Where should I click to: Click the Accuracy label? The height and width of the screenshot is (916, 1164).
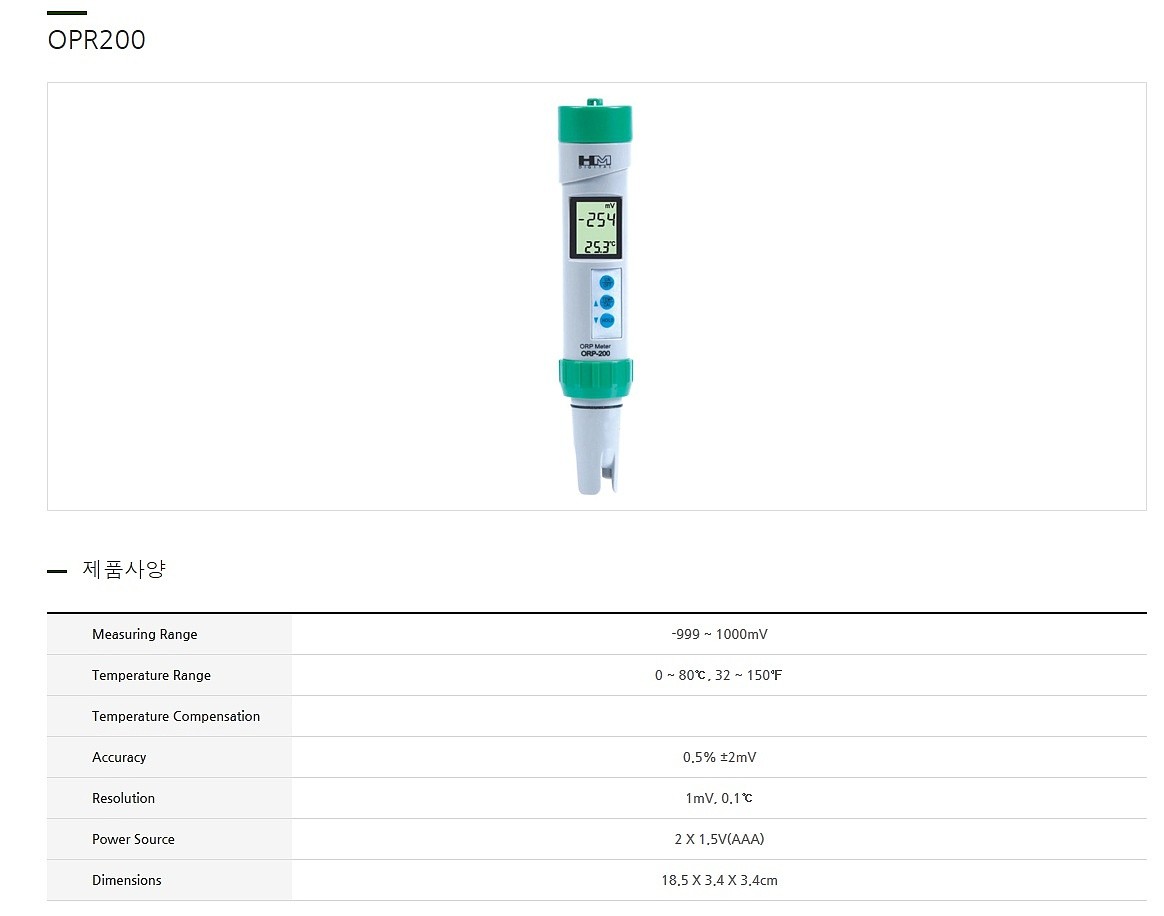[119, 757]
